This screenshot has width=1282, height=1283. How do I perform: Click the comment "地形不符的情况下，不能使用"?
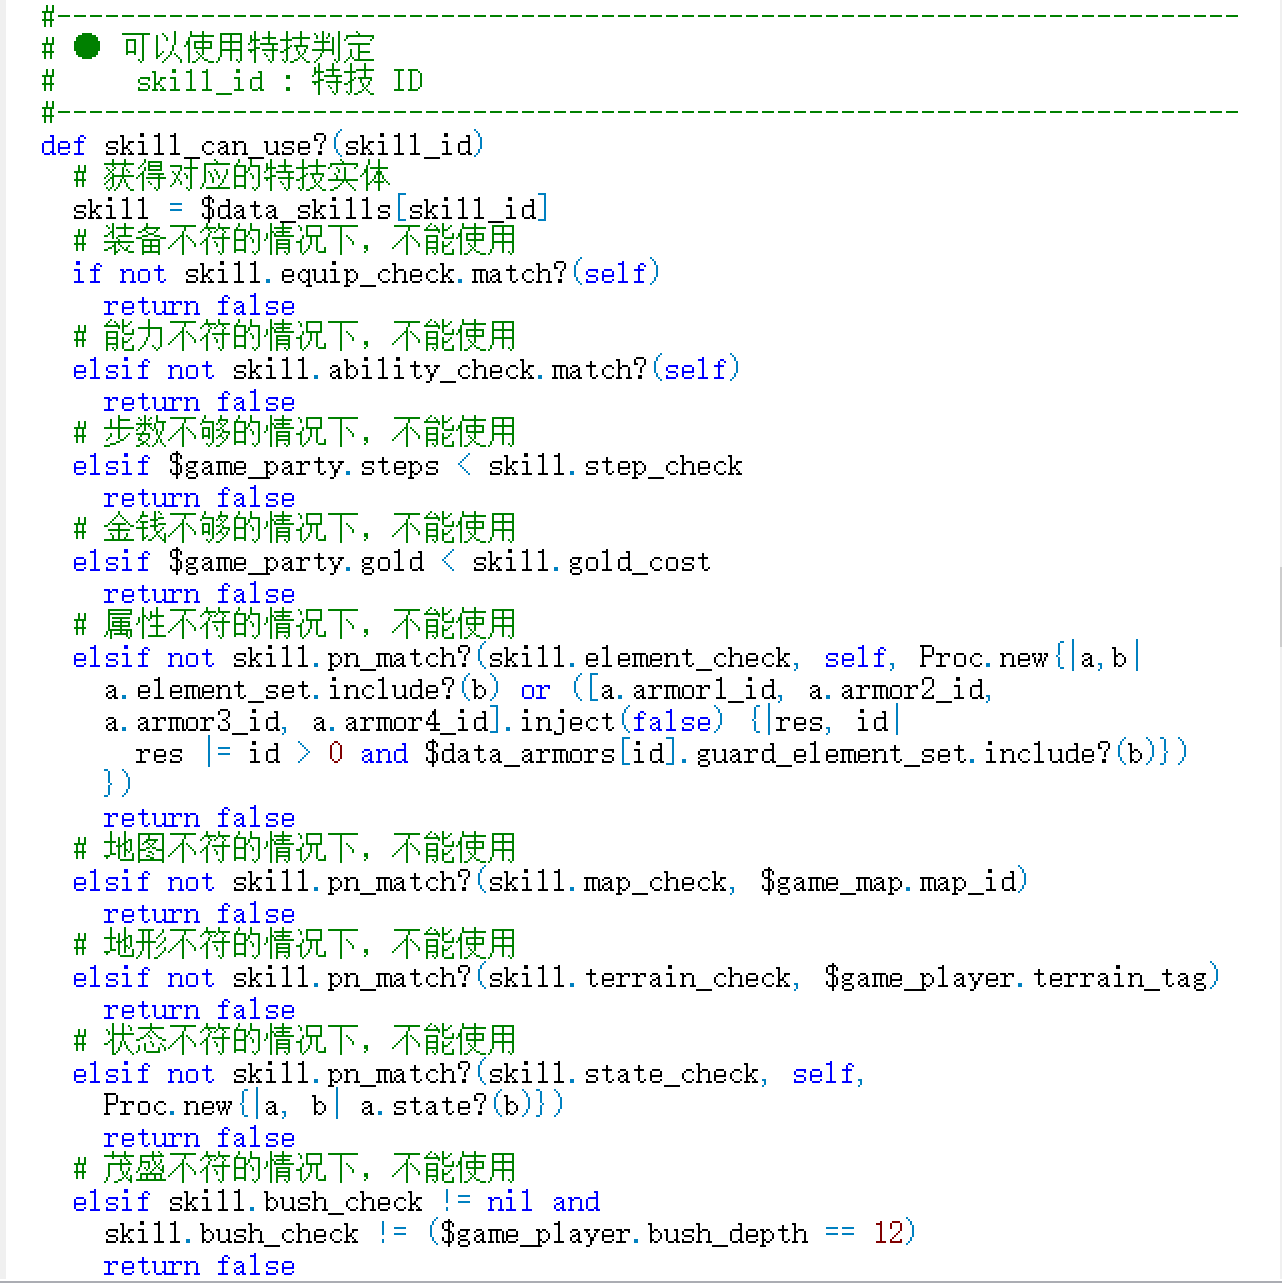(310, 944)
